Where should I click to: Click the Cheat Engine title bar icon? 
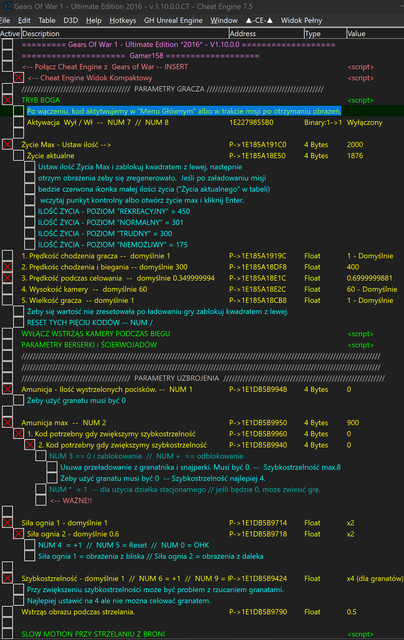point(7,6)
